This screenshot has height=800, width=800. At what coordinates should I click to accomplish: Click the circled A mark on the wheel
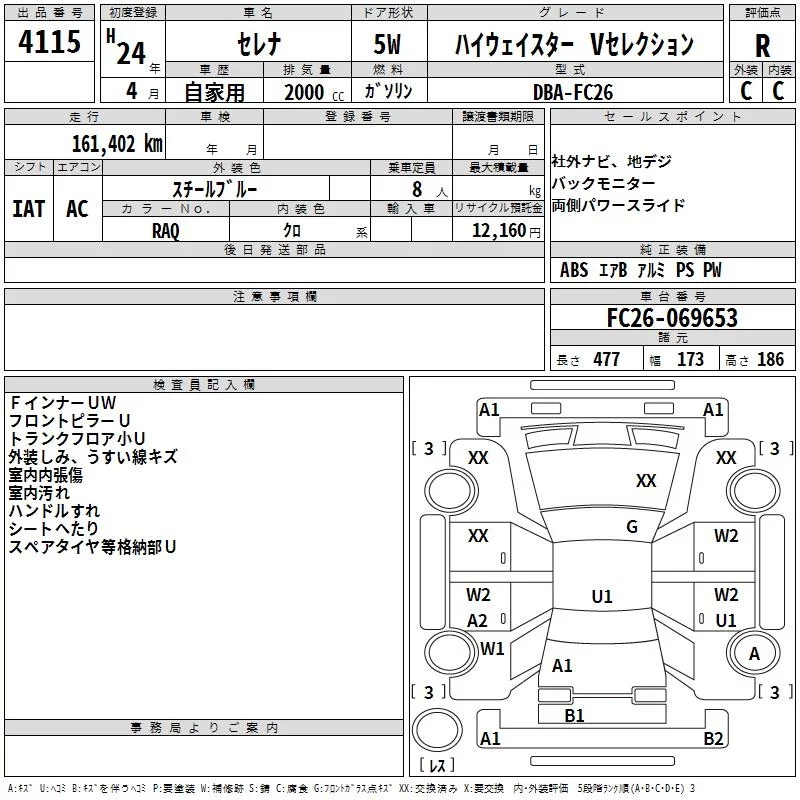(754, 653)
